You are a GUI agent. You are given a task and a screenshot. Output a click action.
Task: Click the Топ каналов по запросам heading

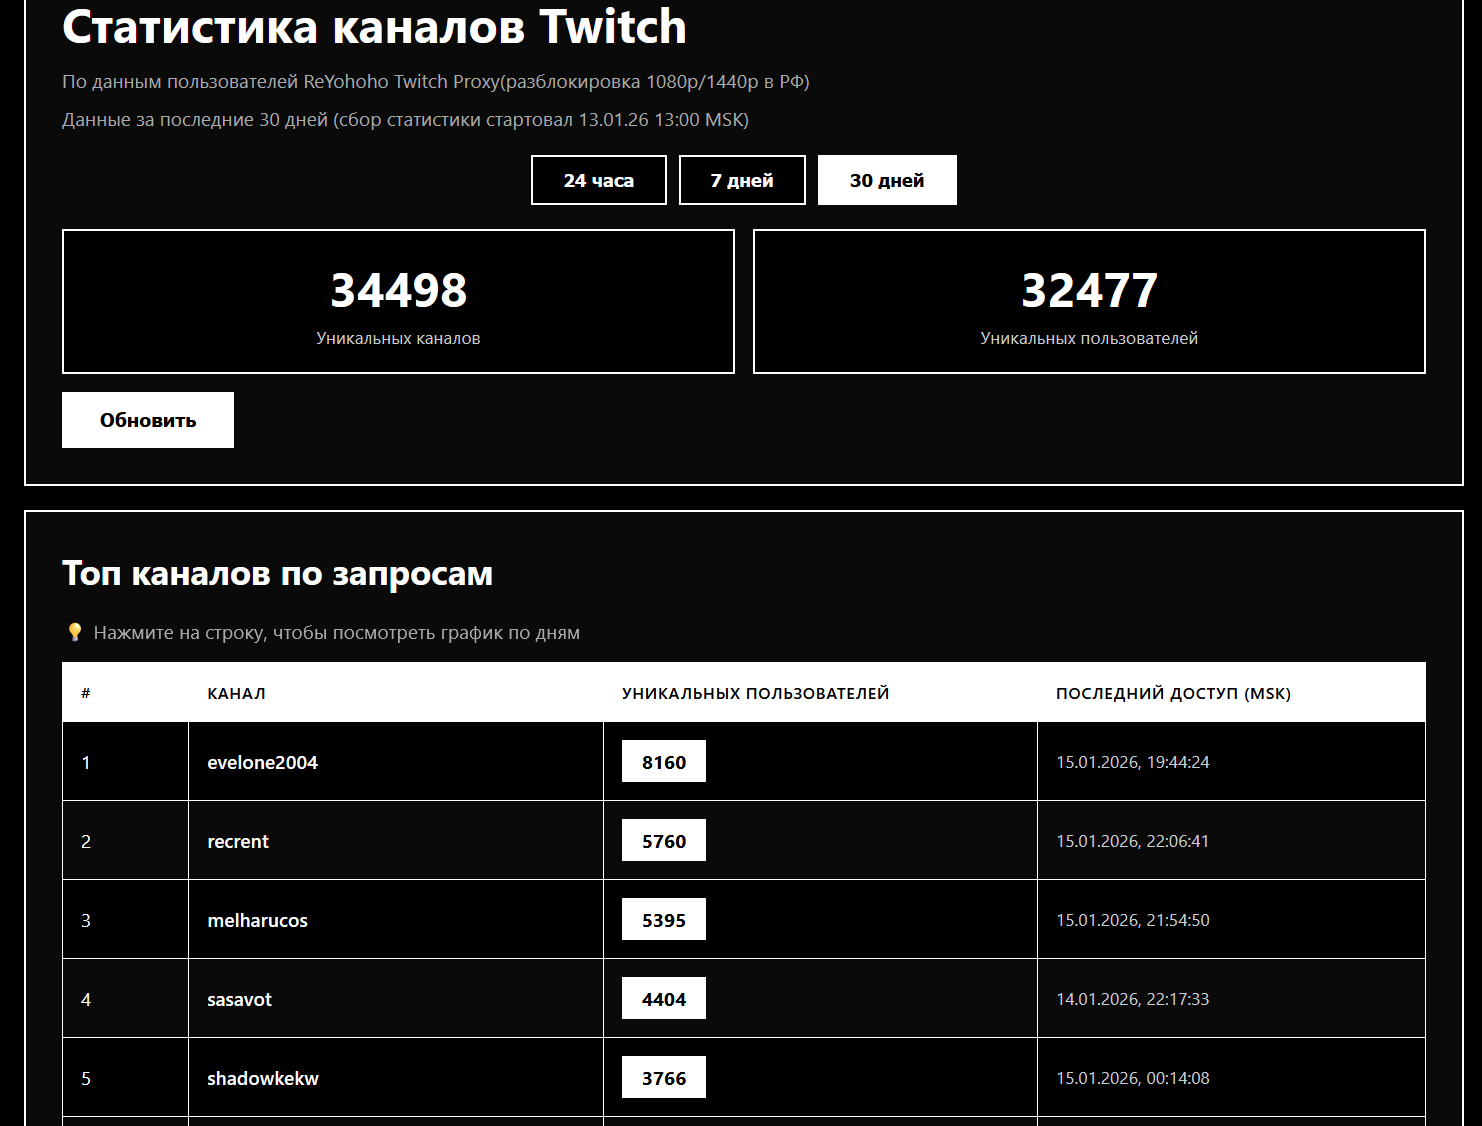277,574
